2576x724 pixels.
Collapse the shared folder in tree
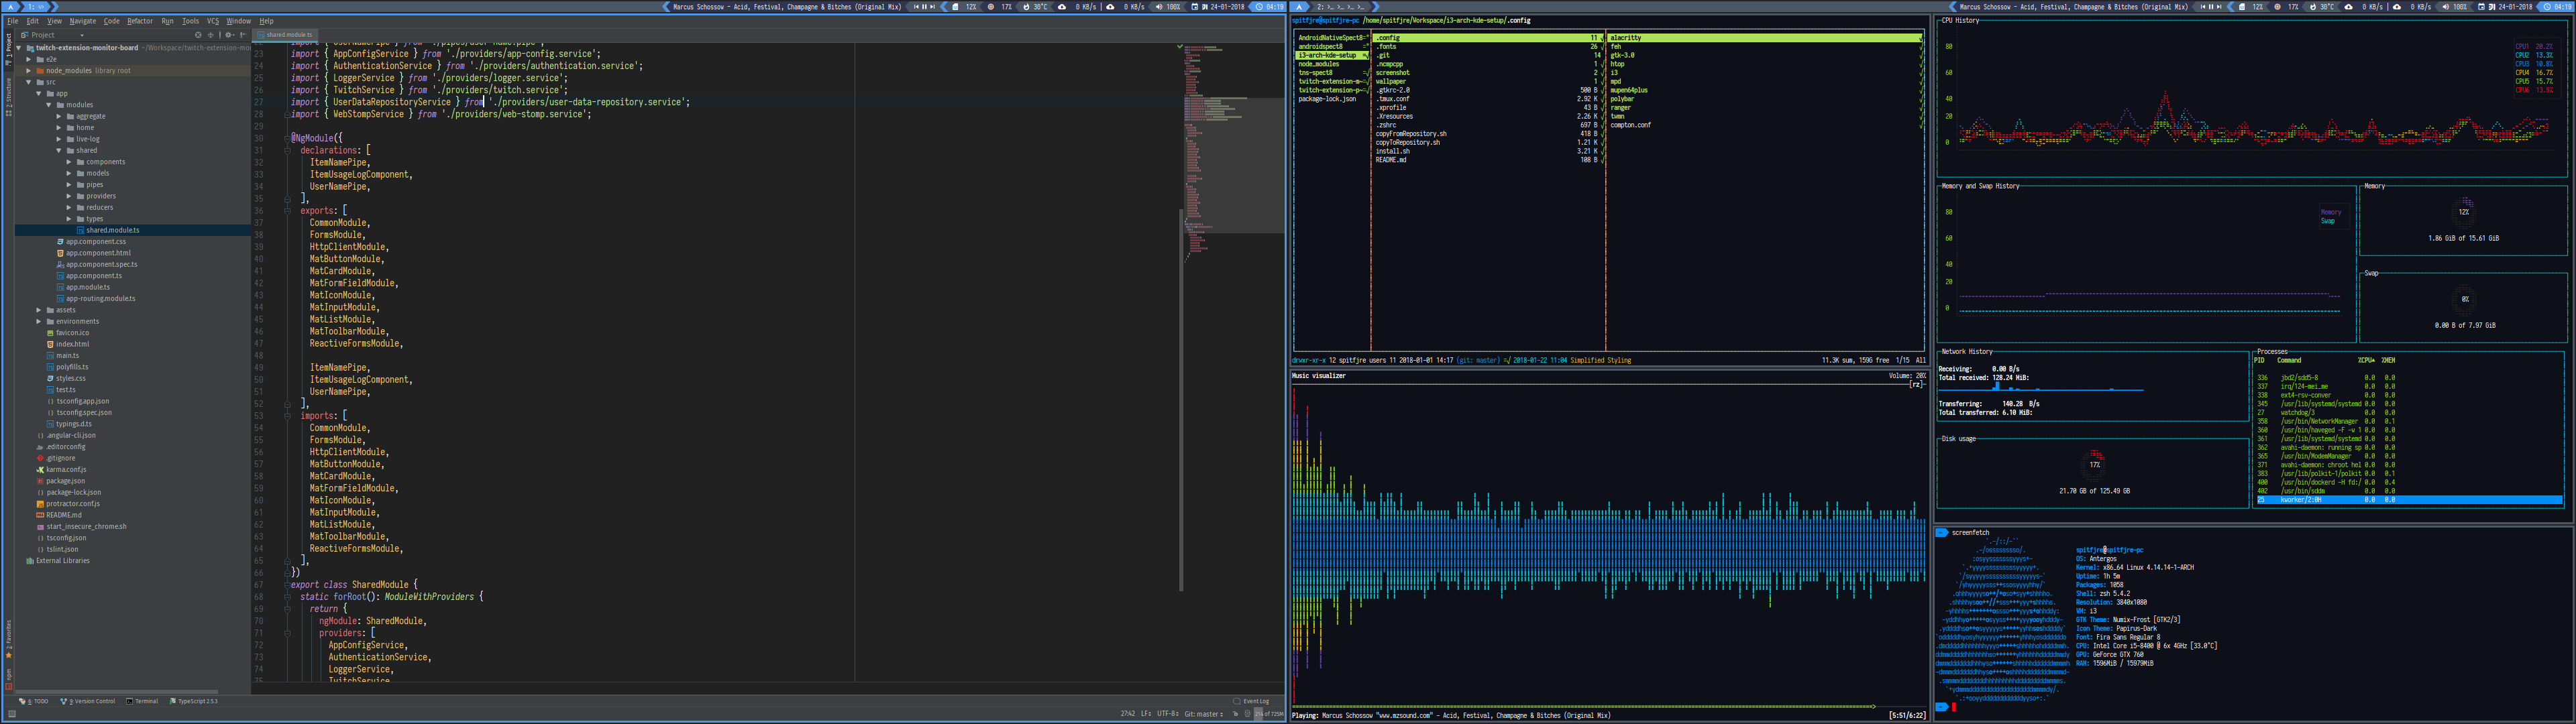59,150
